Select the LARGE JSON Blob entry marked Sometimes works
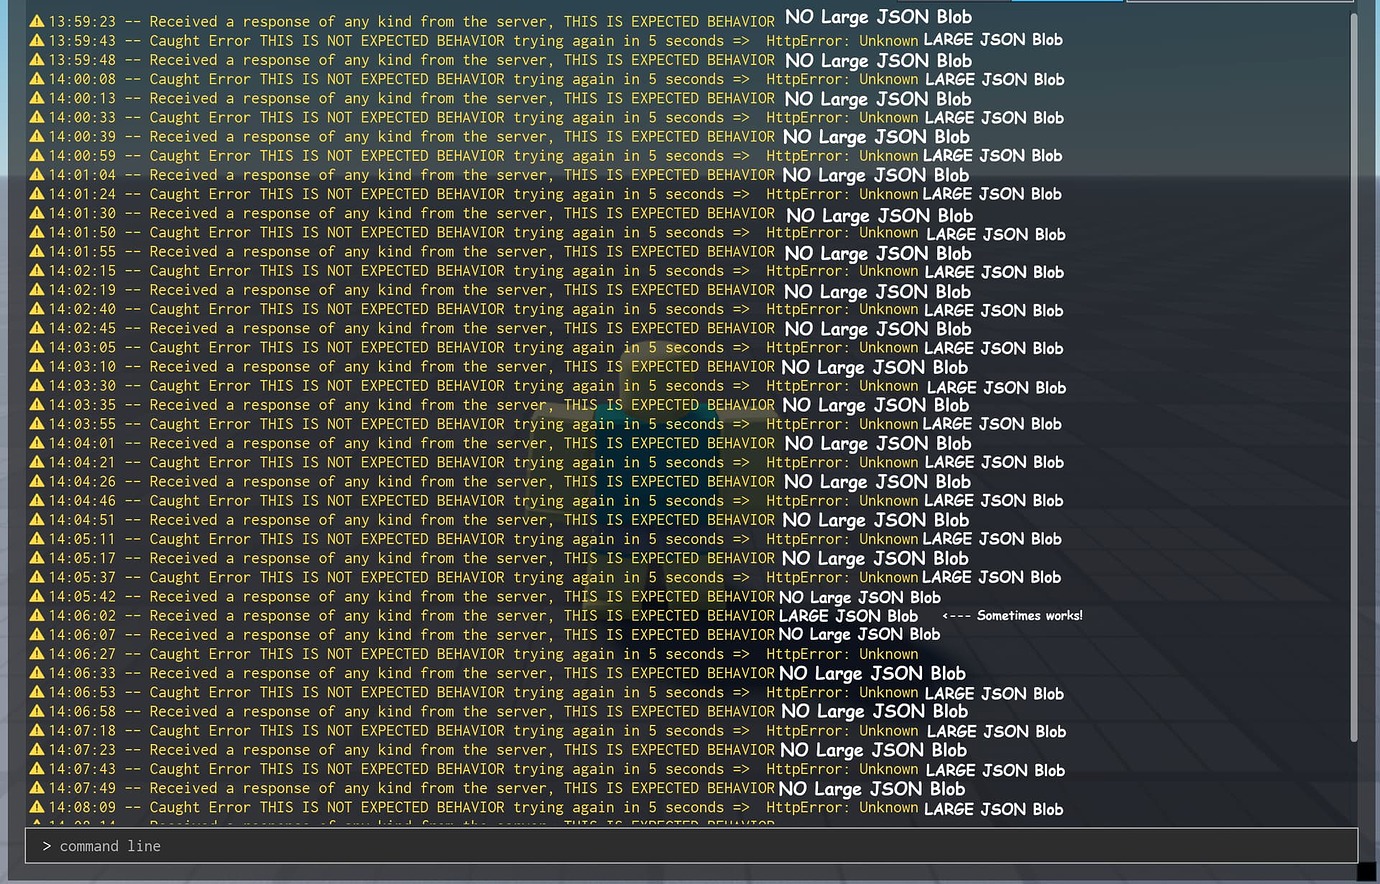 pos(848,616)
